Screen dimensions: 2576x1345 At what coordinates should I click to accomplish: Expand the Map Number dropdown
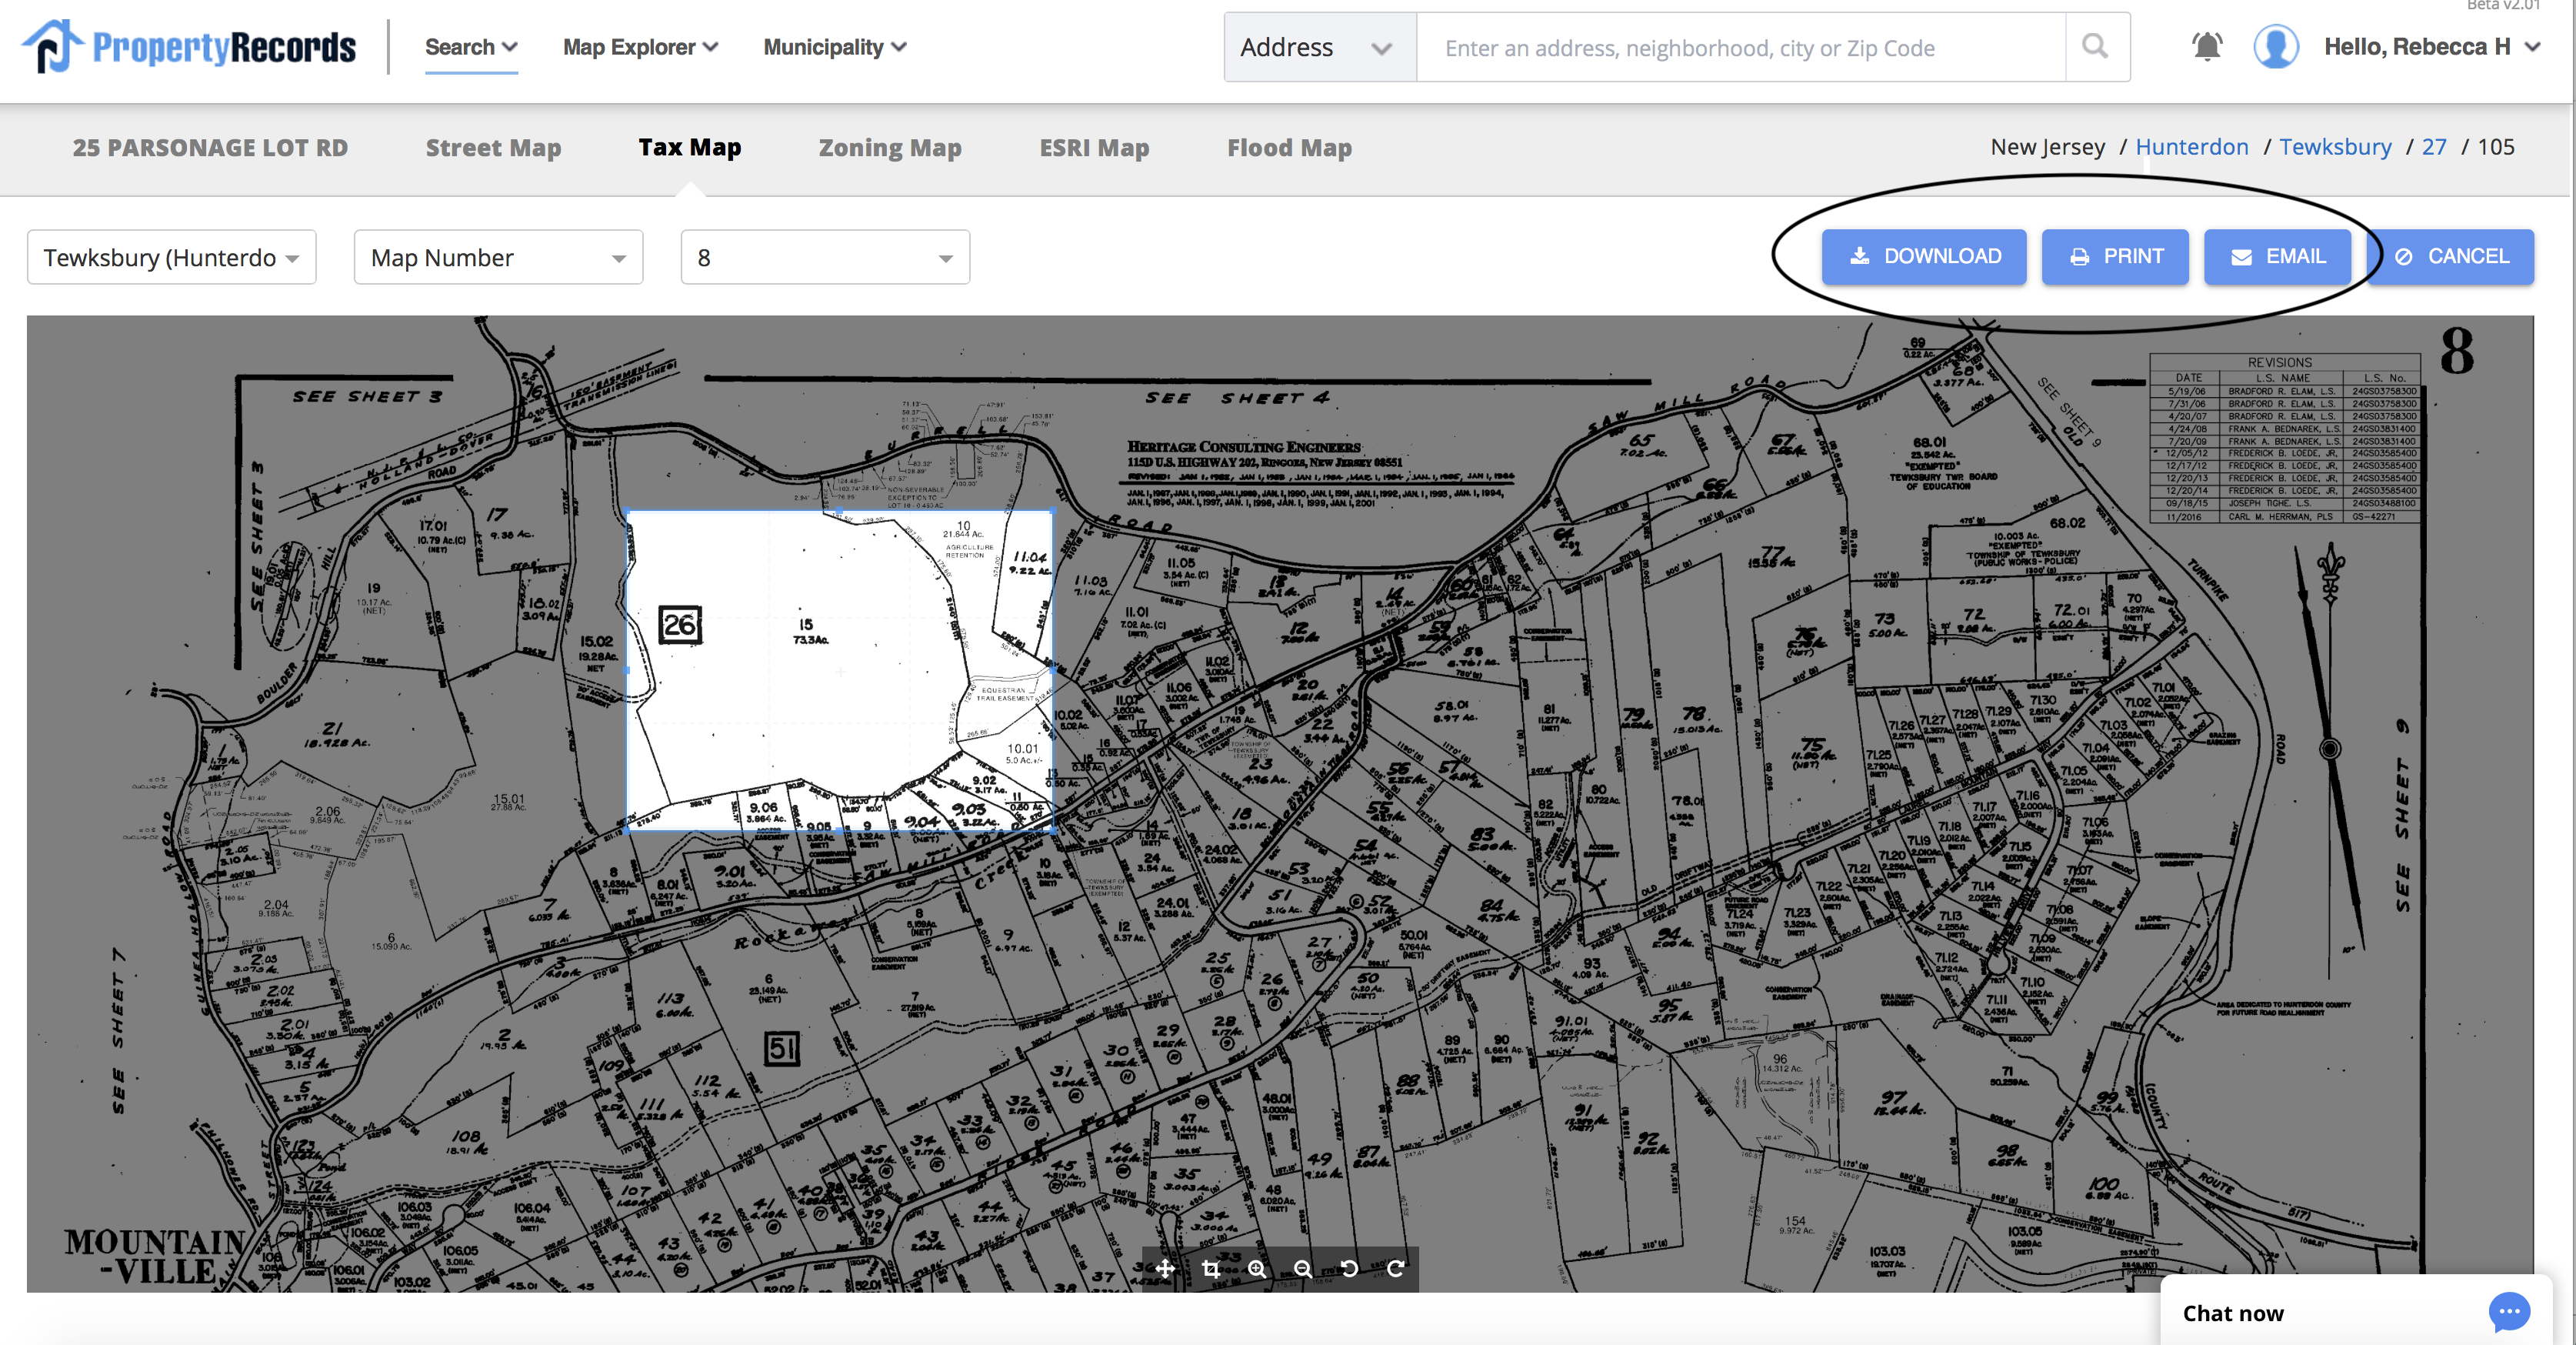pos(498,257)
